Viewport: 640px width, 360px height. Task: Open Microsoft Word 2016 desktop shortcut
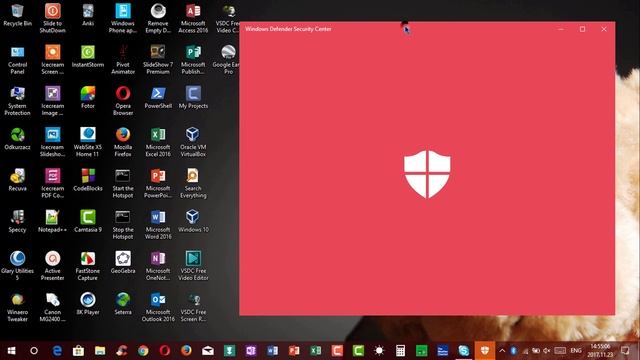(x=158, y=224)
